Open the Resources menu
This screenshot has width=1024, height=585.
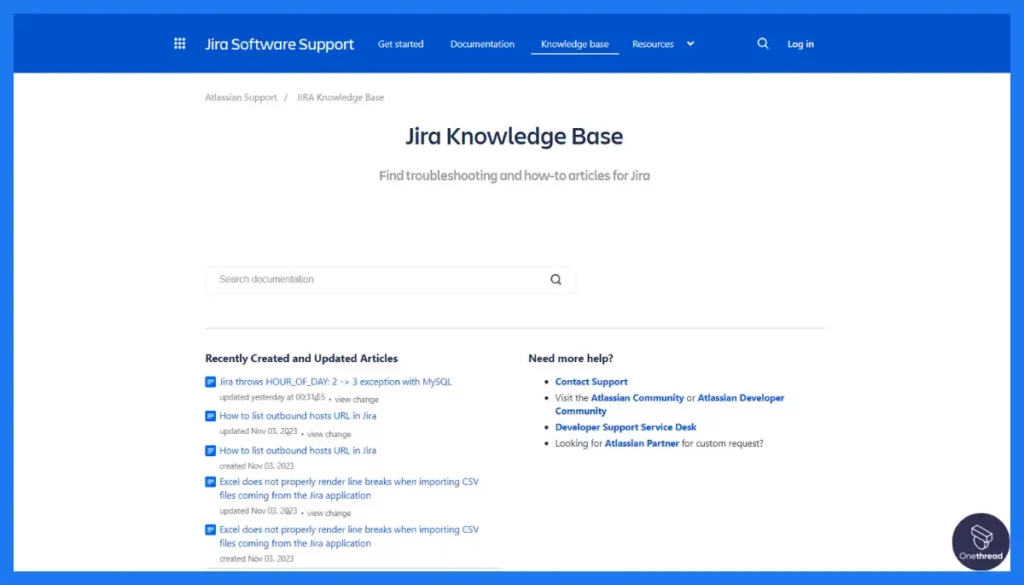click(x=652, y=44)
